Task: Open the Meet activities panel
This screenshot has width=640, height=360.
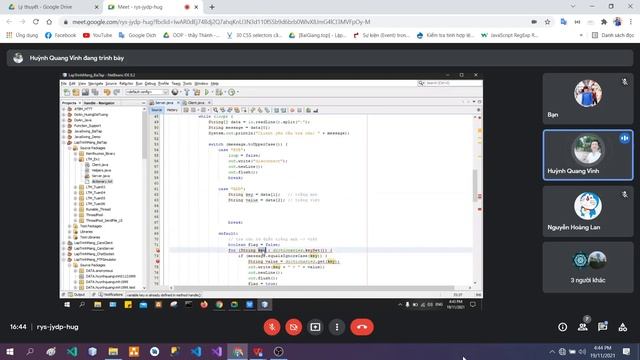Action: 622,327
